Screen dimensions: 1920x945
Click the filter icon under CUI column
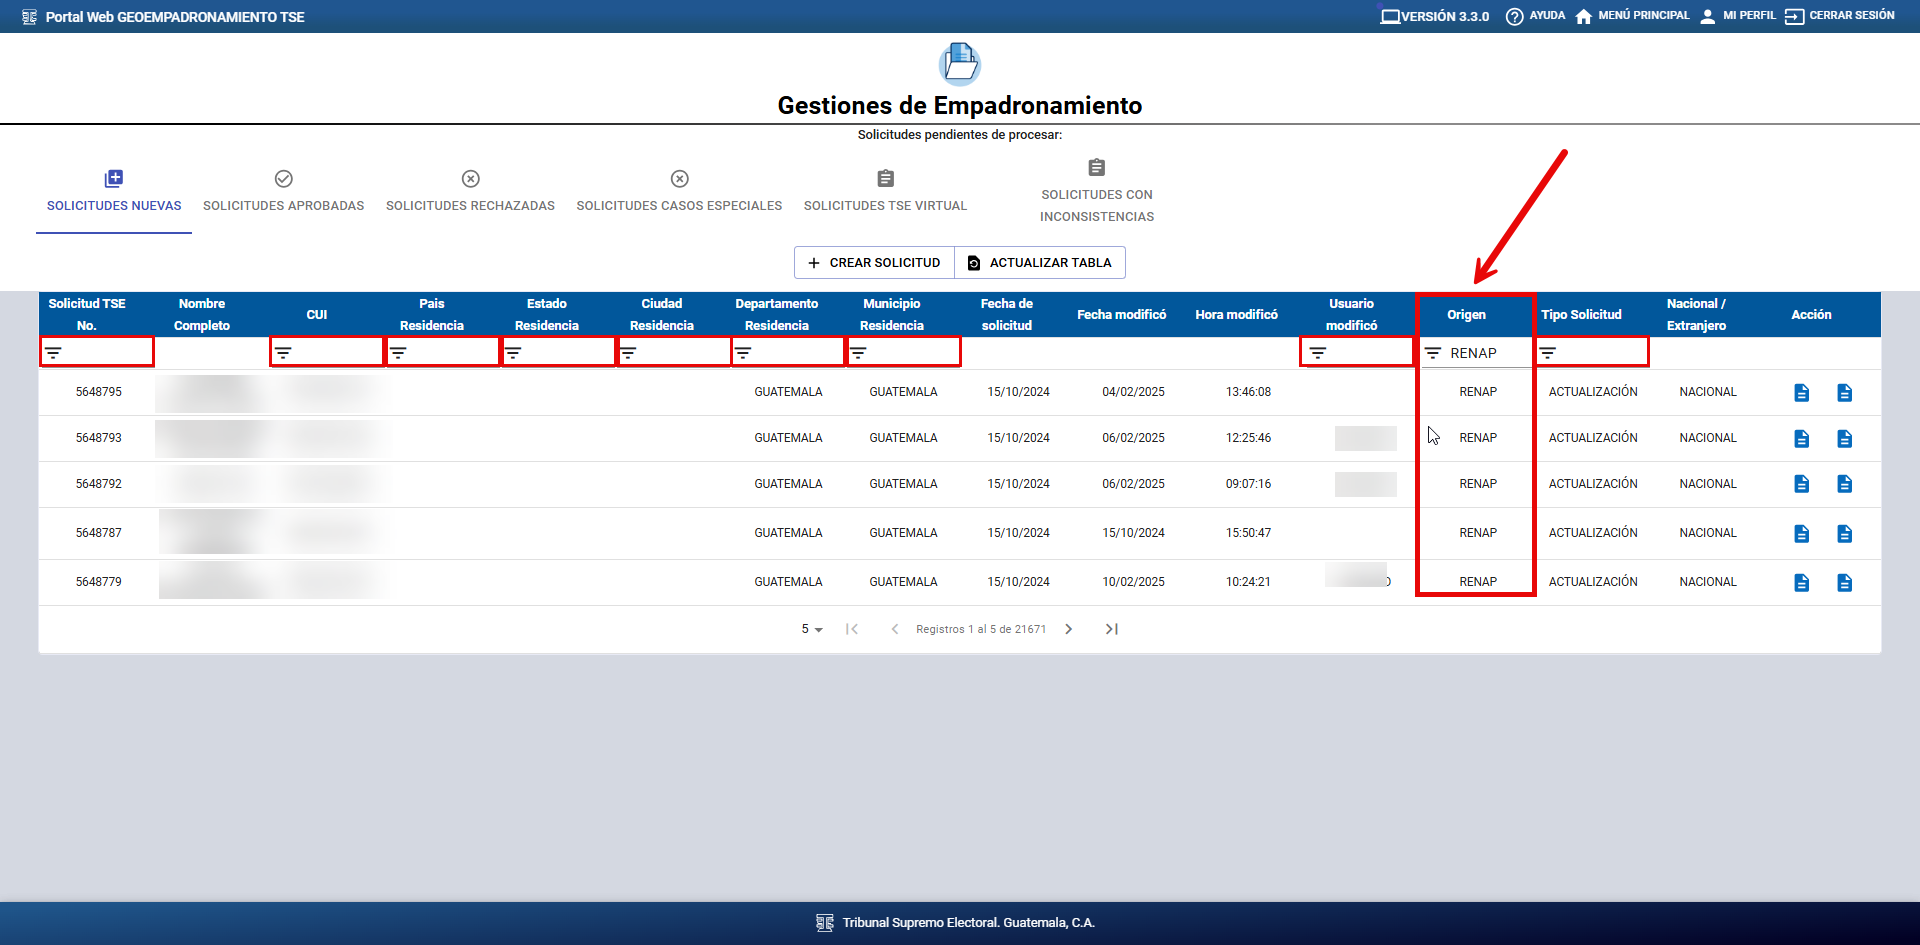click(284, 353)
